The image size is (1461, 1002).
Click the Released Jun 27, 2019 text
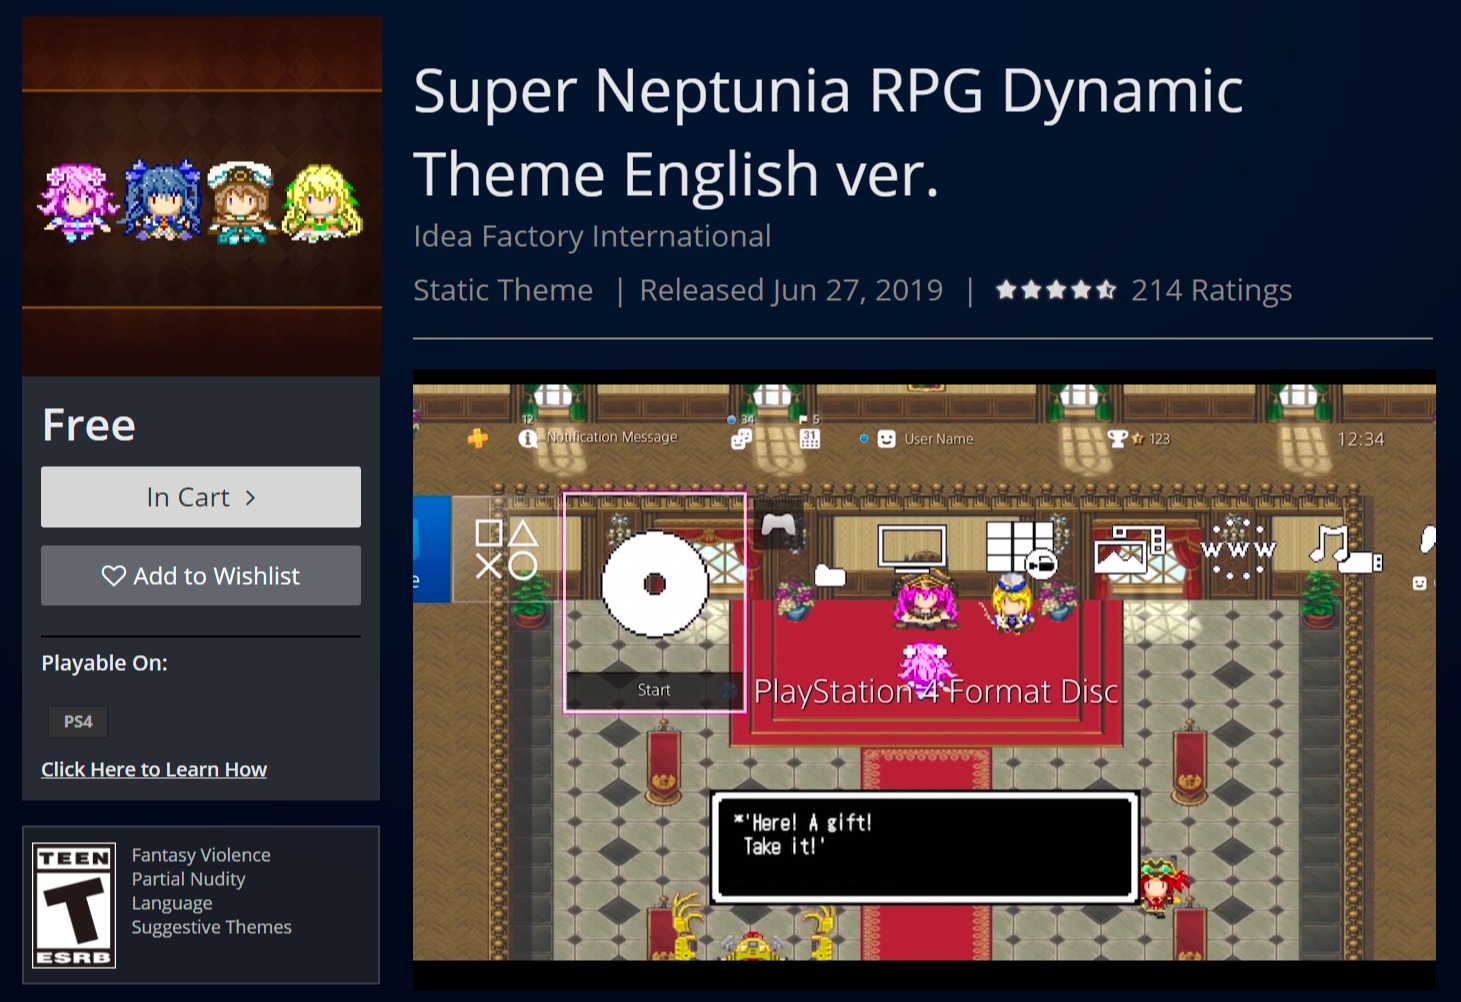point(791,290)
